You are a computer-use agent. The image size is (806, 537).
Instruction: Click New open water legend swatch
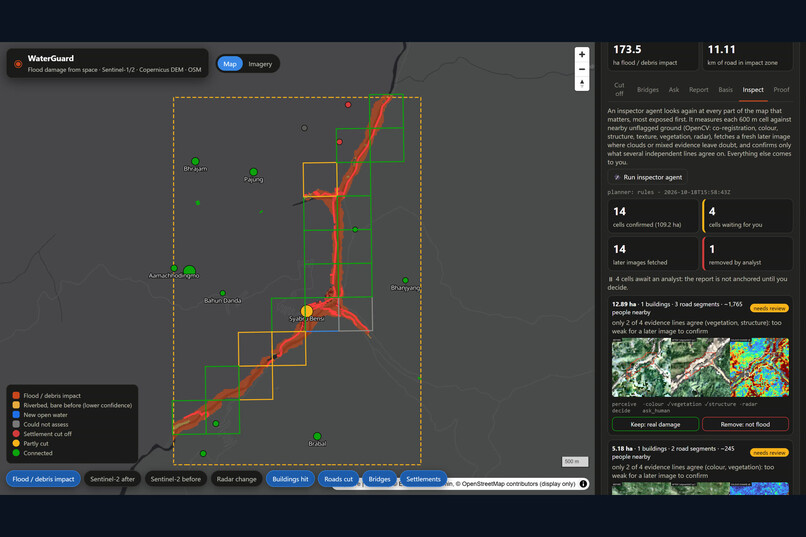16,415
